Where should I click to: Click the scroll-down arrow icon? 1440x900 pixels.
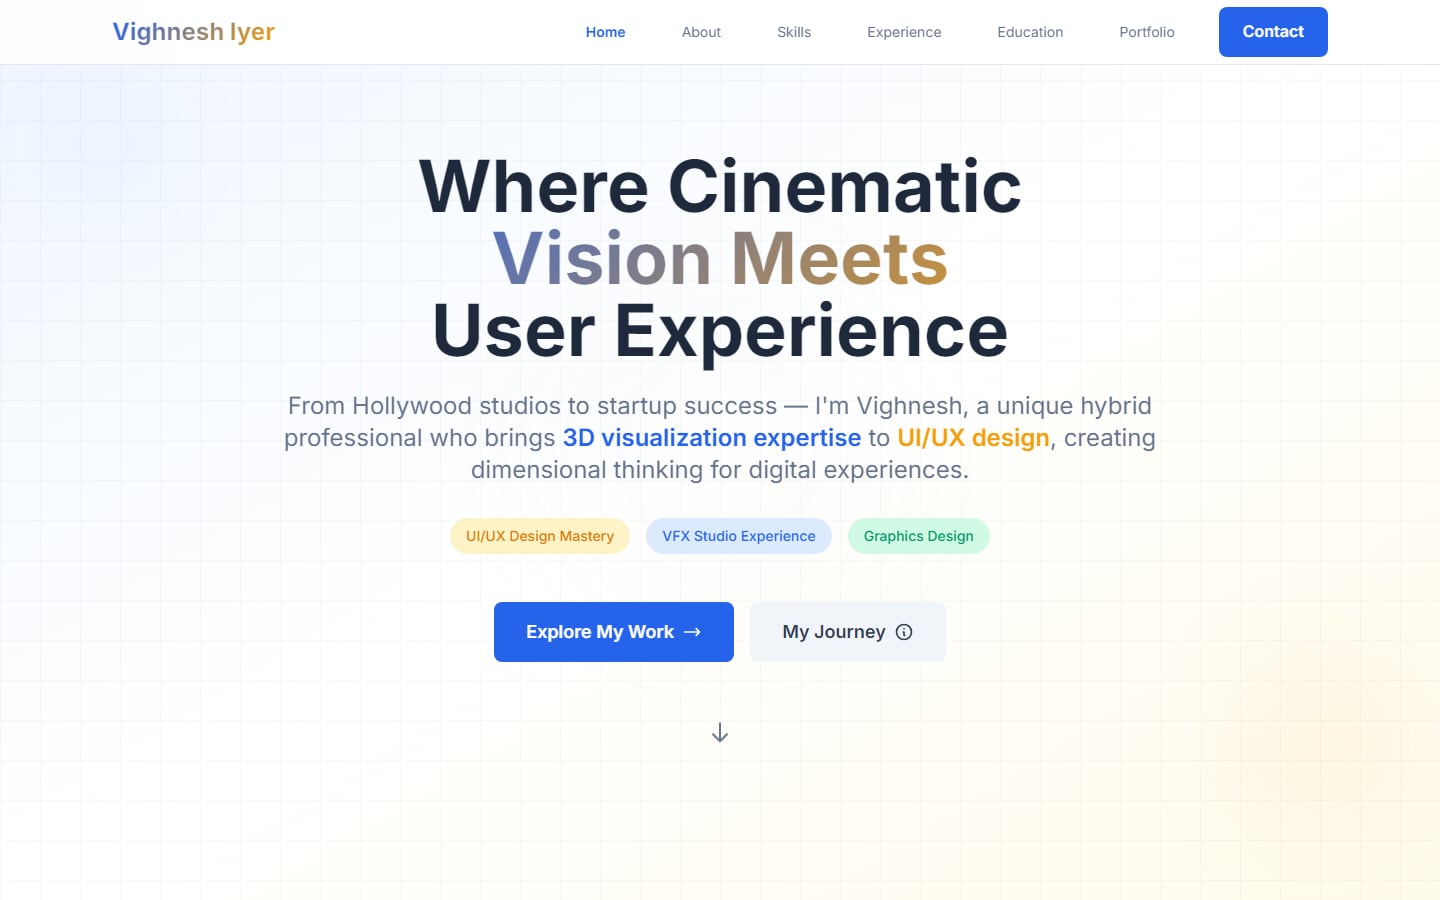[720, 733]
